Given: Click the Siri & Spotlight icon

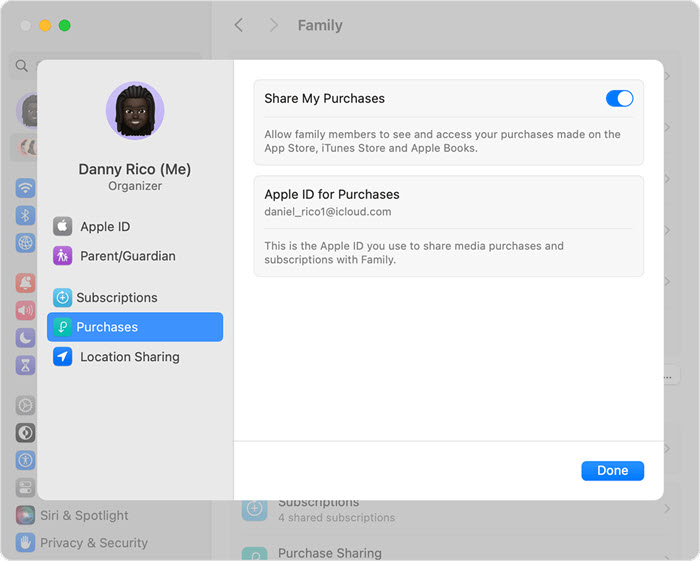Looking at the screenshot, I should pyautogui.click(x=25, y=516).
